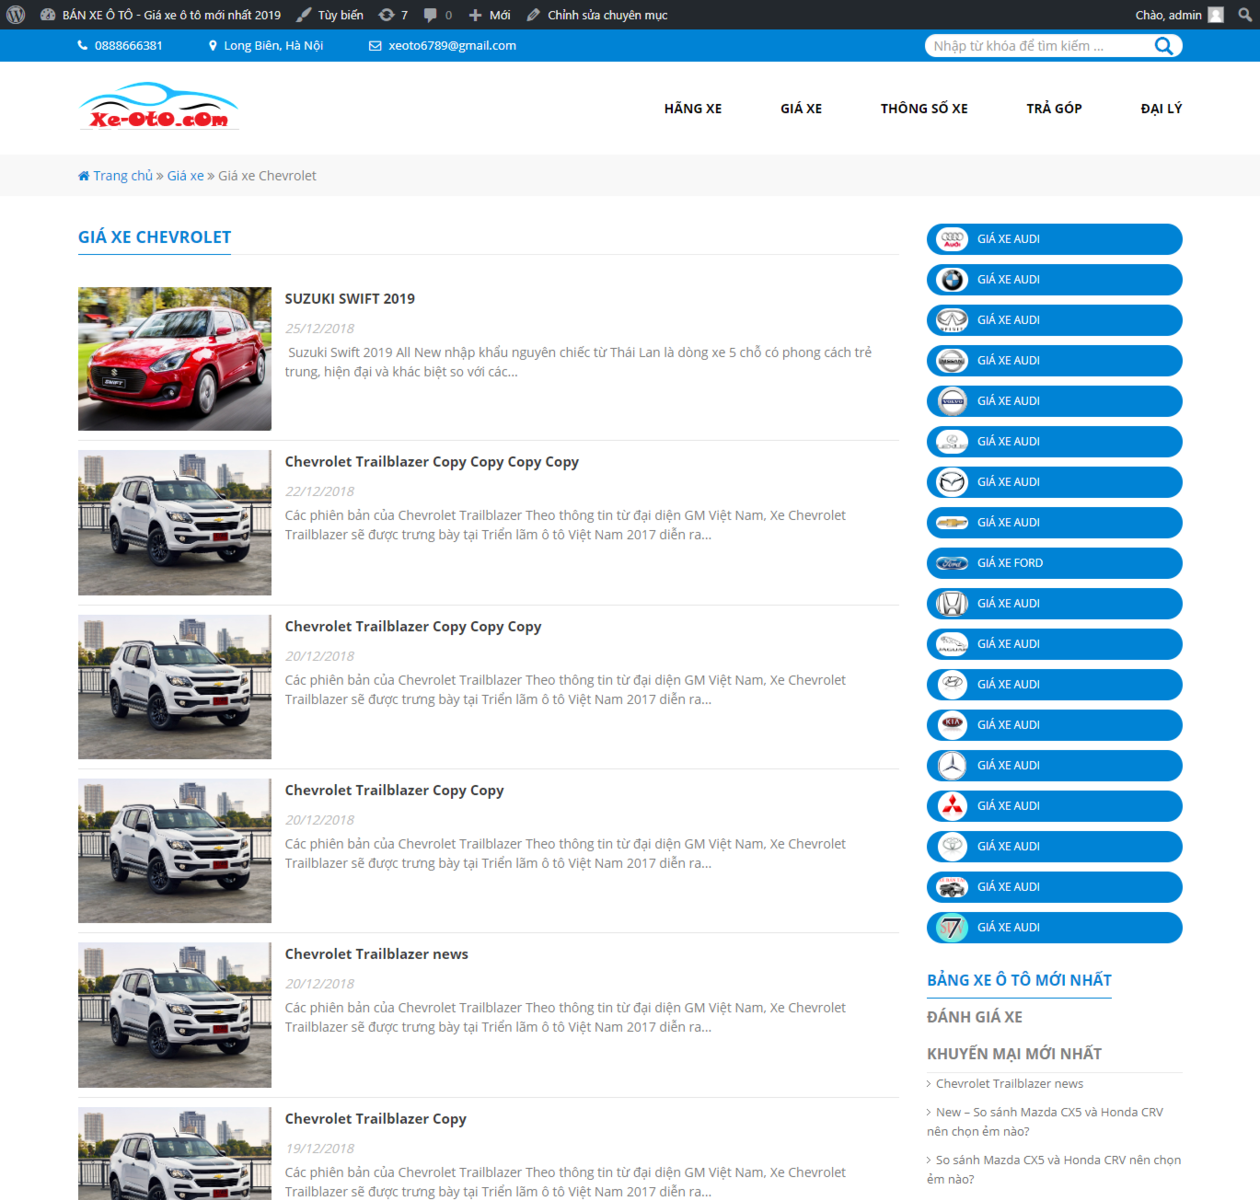Viewport: 1260px width, 1200px height.
Task: Open the WordPress logo menu
Action: tap(16, 15)
